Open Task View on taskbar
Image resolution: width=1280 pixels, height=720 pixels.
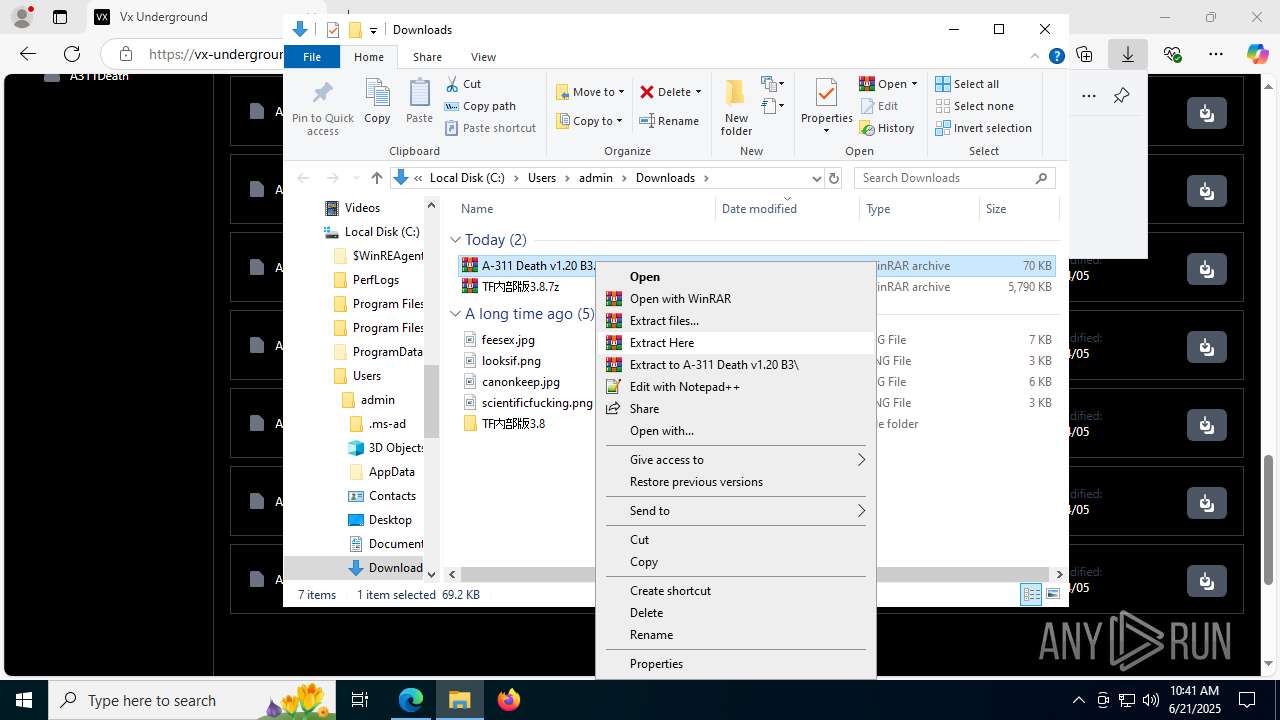pyautogui.click(x=360, y=700)
